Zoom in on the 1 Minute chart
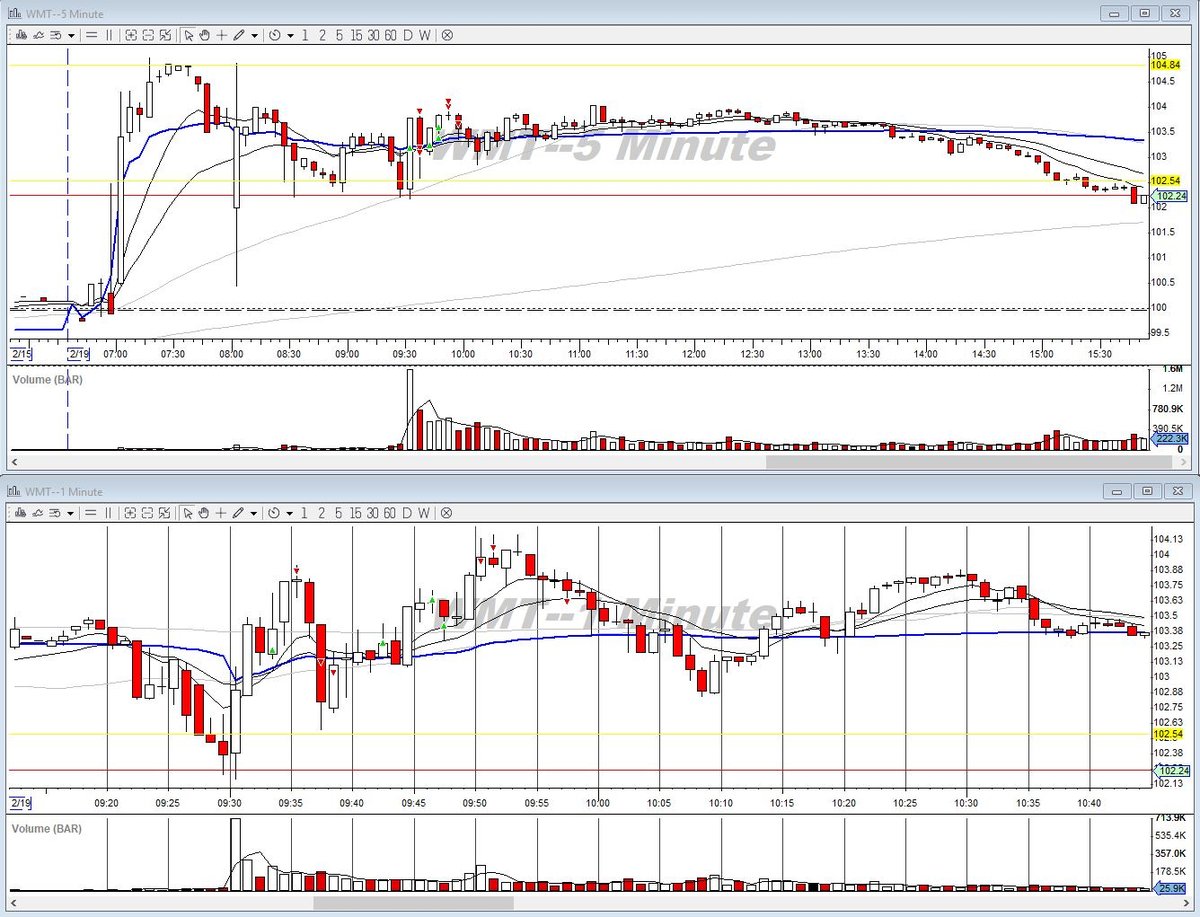 click(x=131, y=512)
